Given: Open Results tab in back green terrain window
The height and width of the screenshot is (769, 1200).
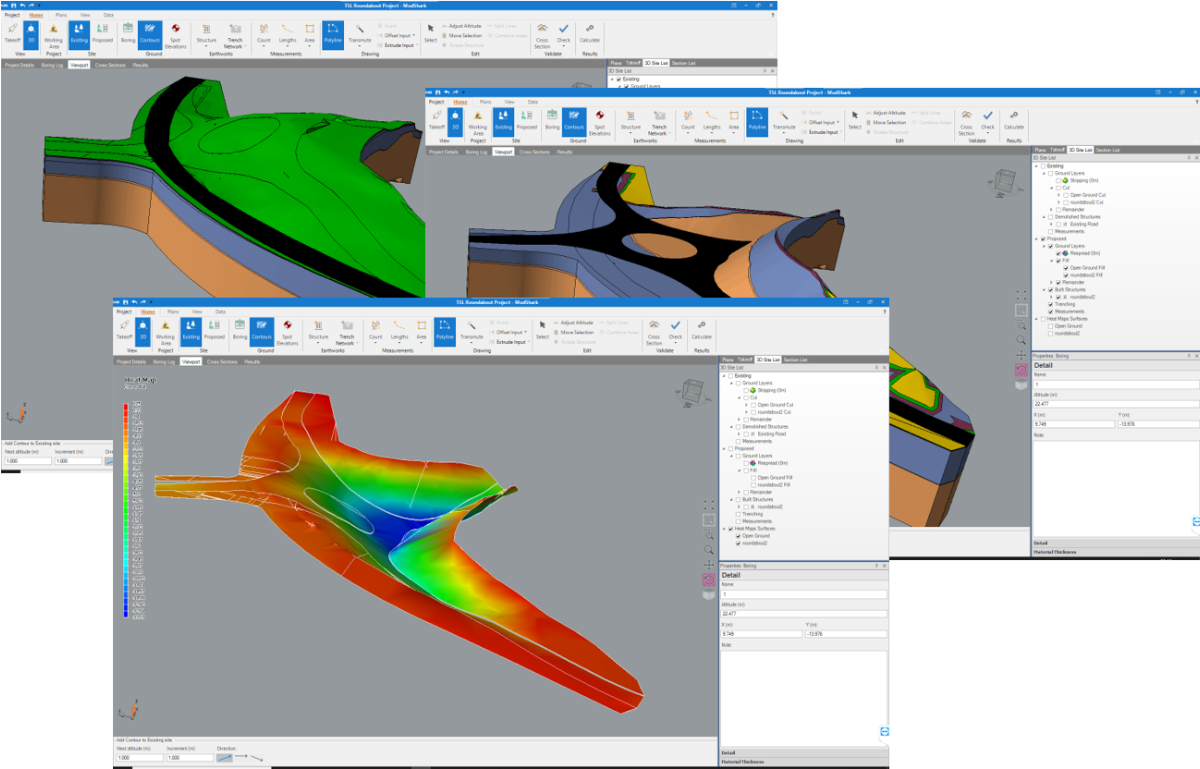Looking at the screenshot, I should click(x=140, y=65).
